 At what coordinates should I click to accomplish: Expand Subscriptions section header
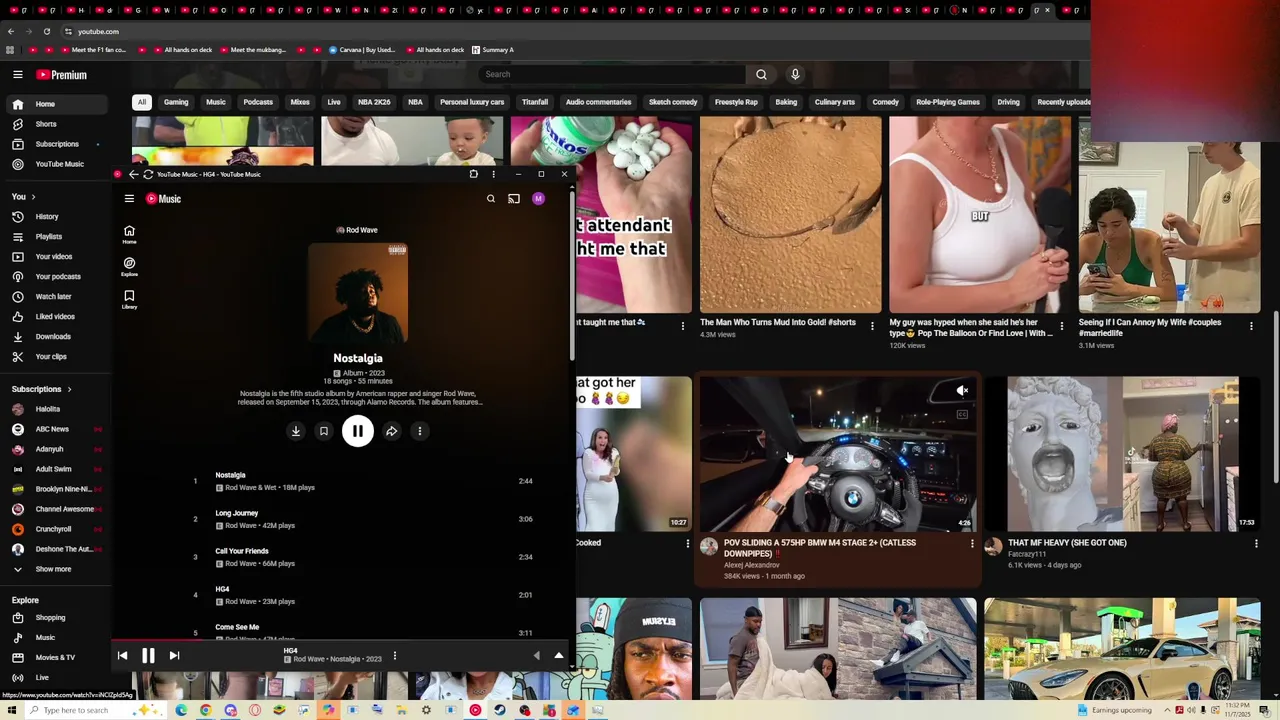point(42,389)
